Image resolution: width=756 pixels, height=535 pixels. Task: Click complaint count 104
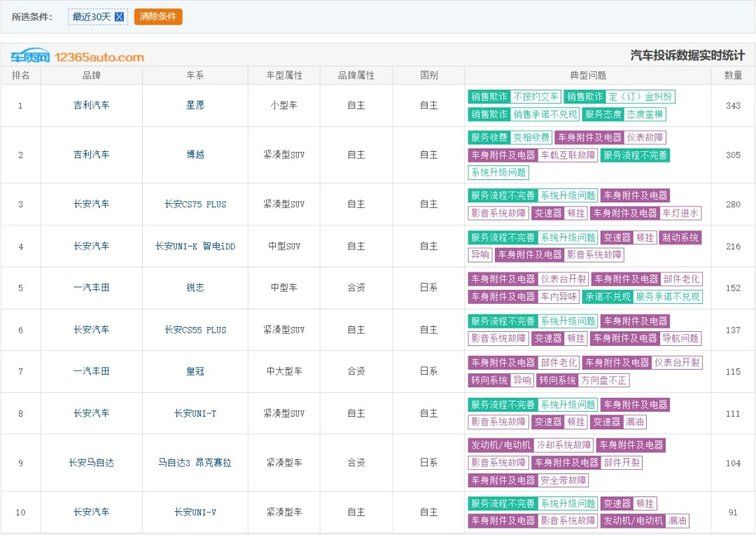pos(733,463)
